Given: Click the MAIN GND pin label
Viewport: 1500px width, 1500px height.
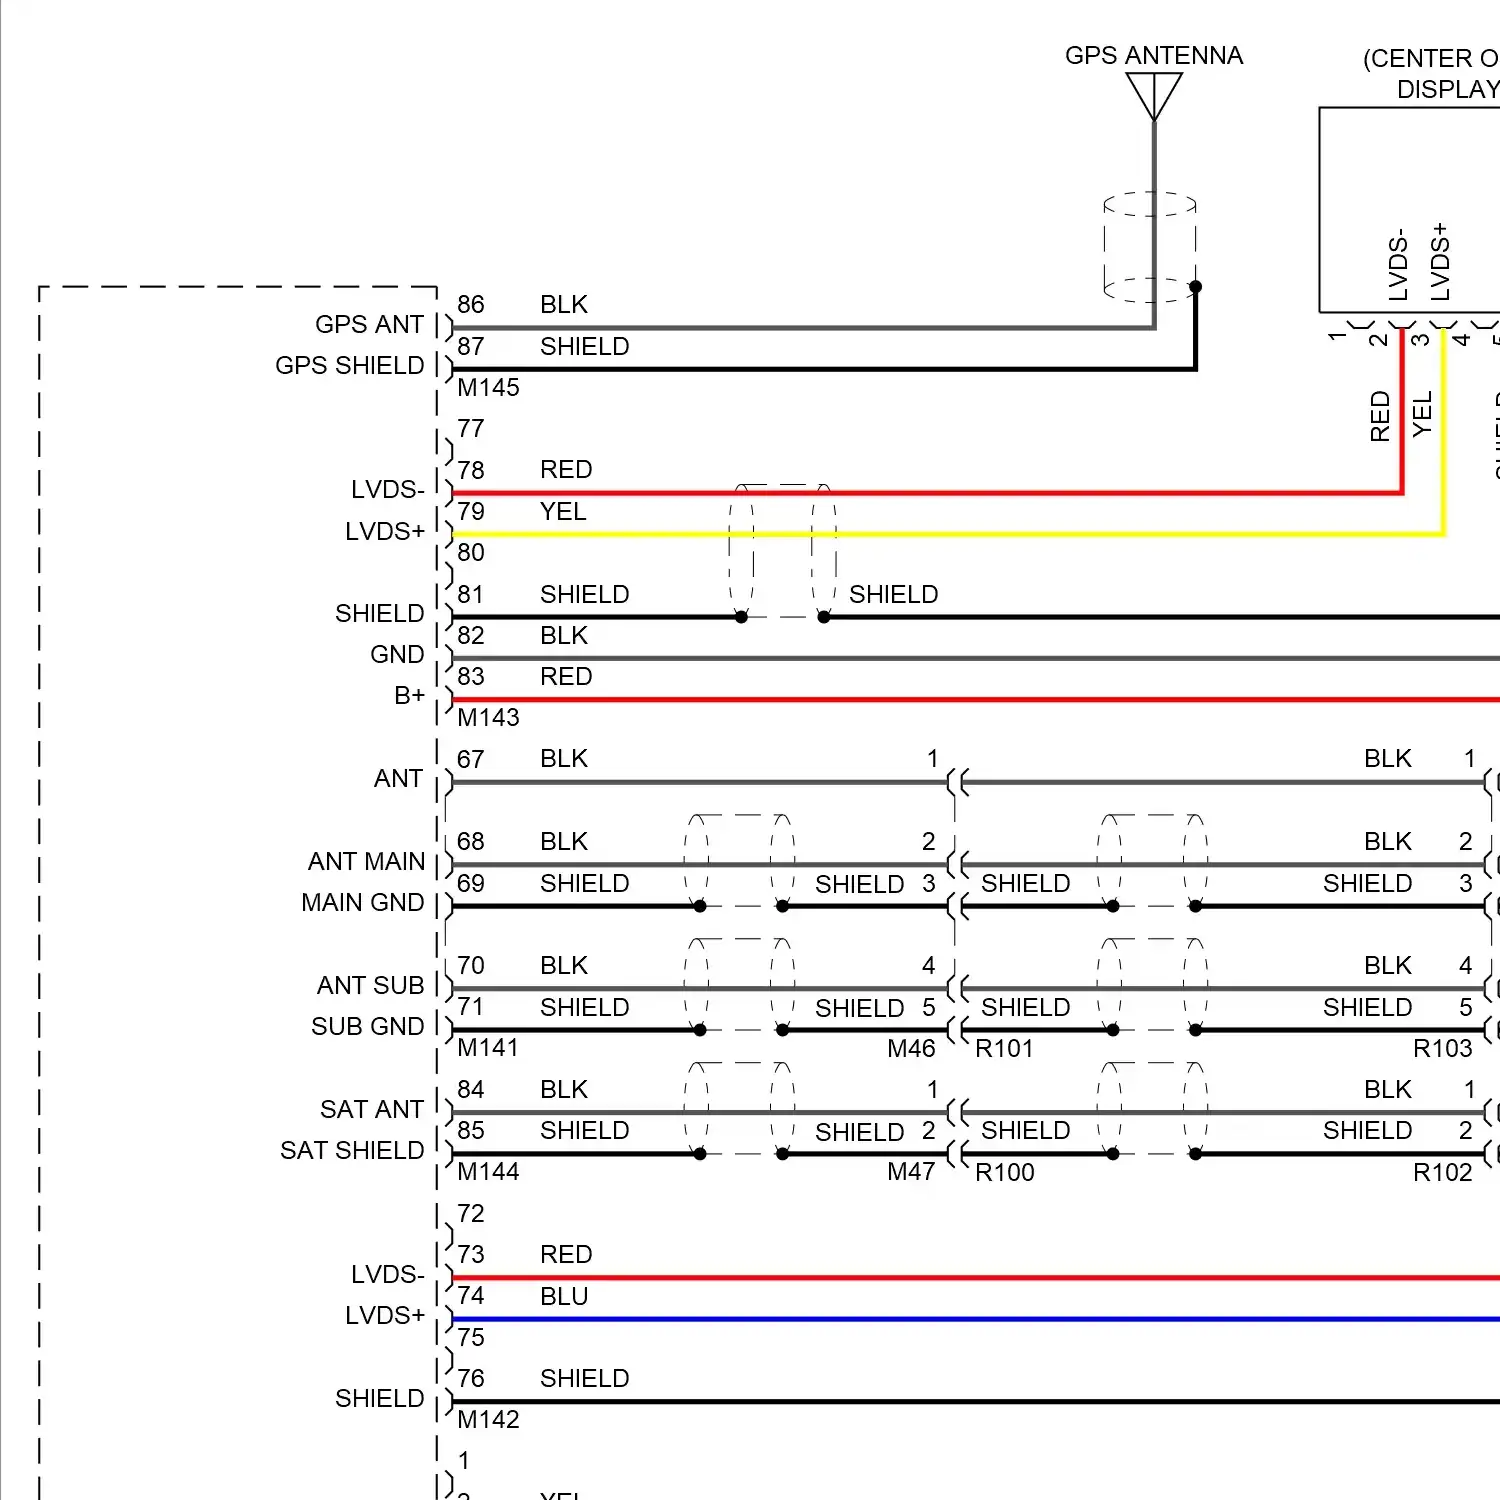Looking at the screenshot, I should coord(363,902).
